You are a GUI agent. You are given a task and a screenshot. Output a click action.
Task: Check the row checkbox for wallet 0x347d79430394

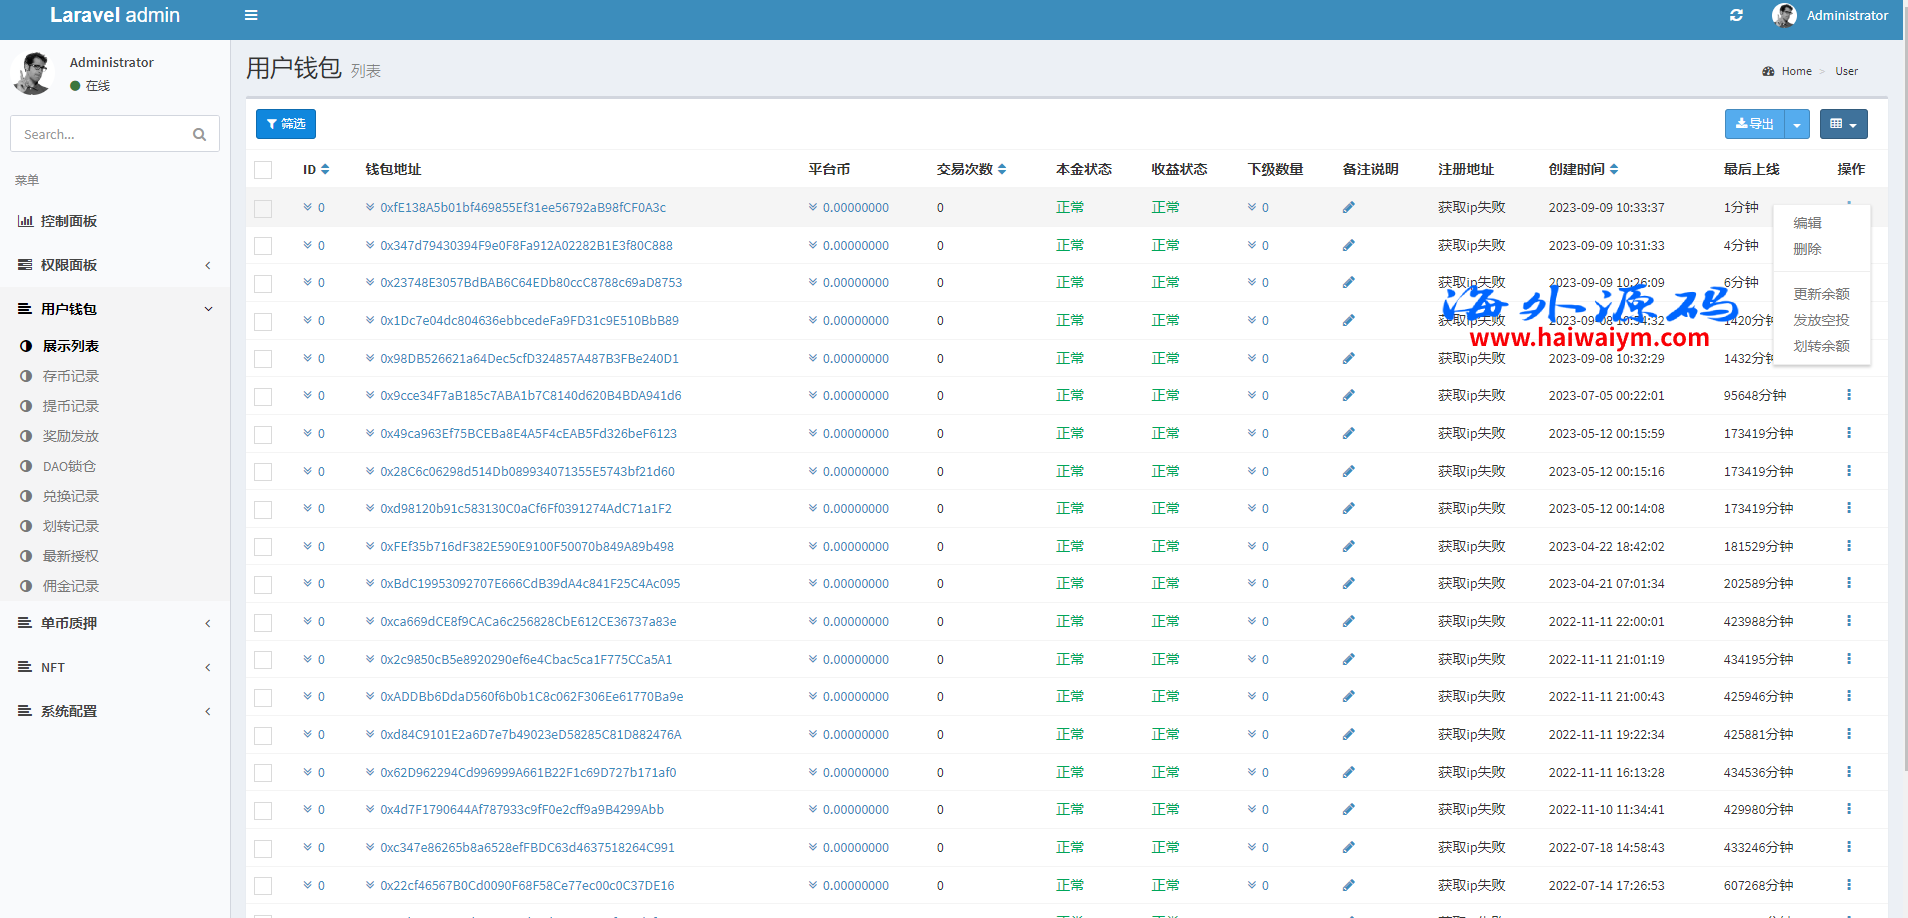[263, 246]
